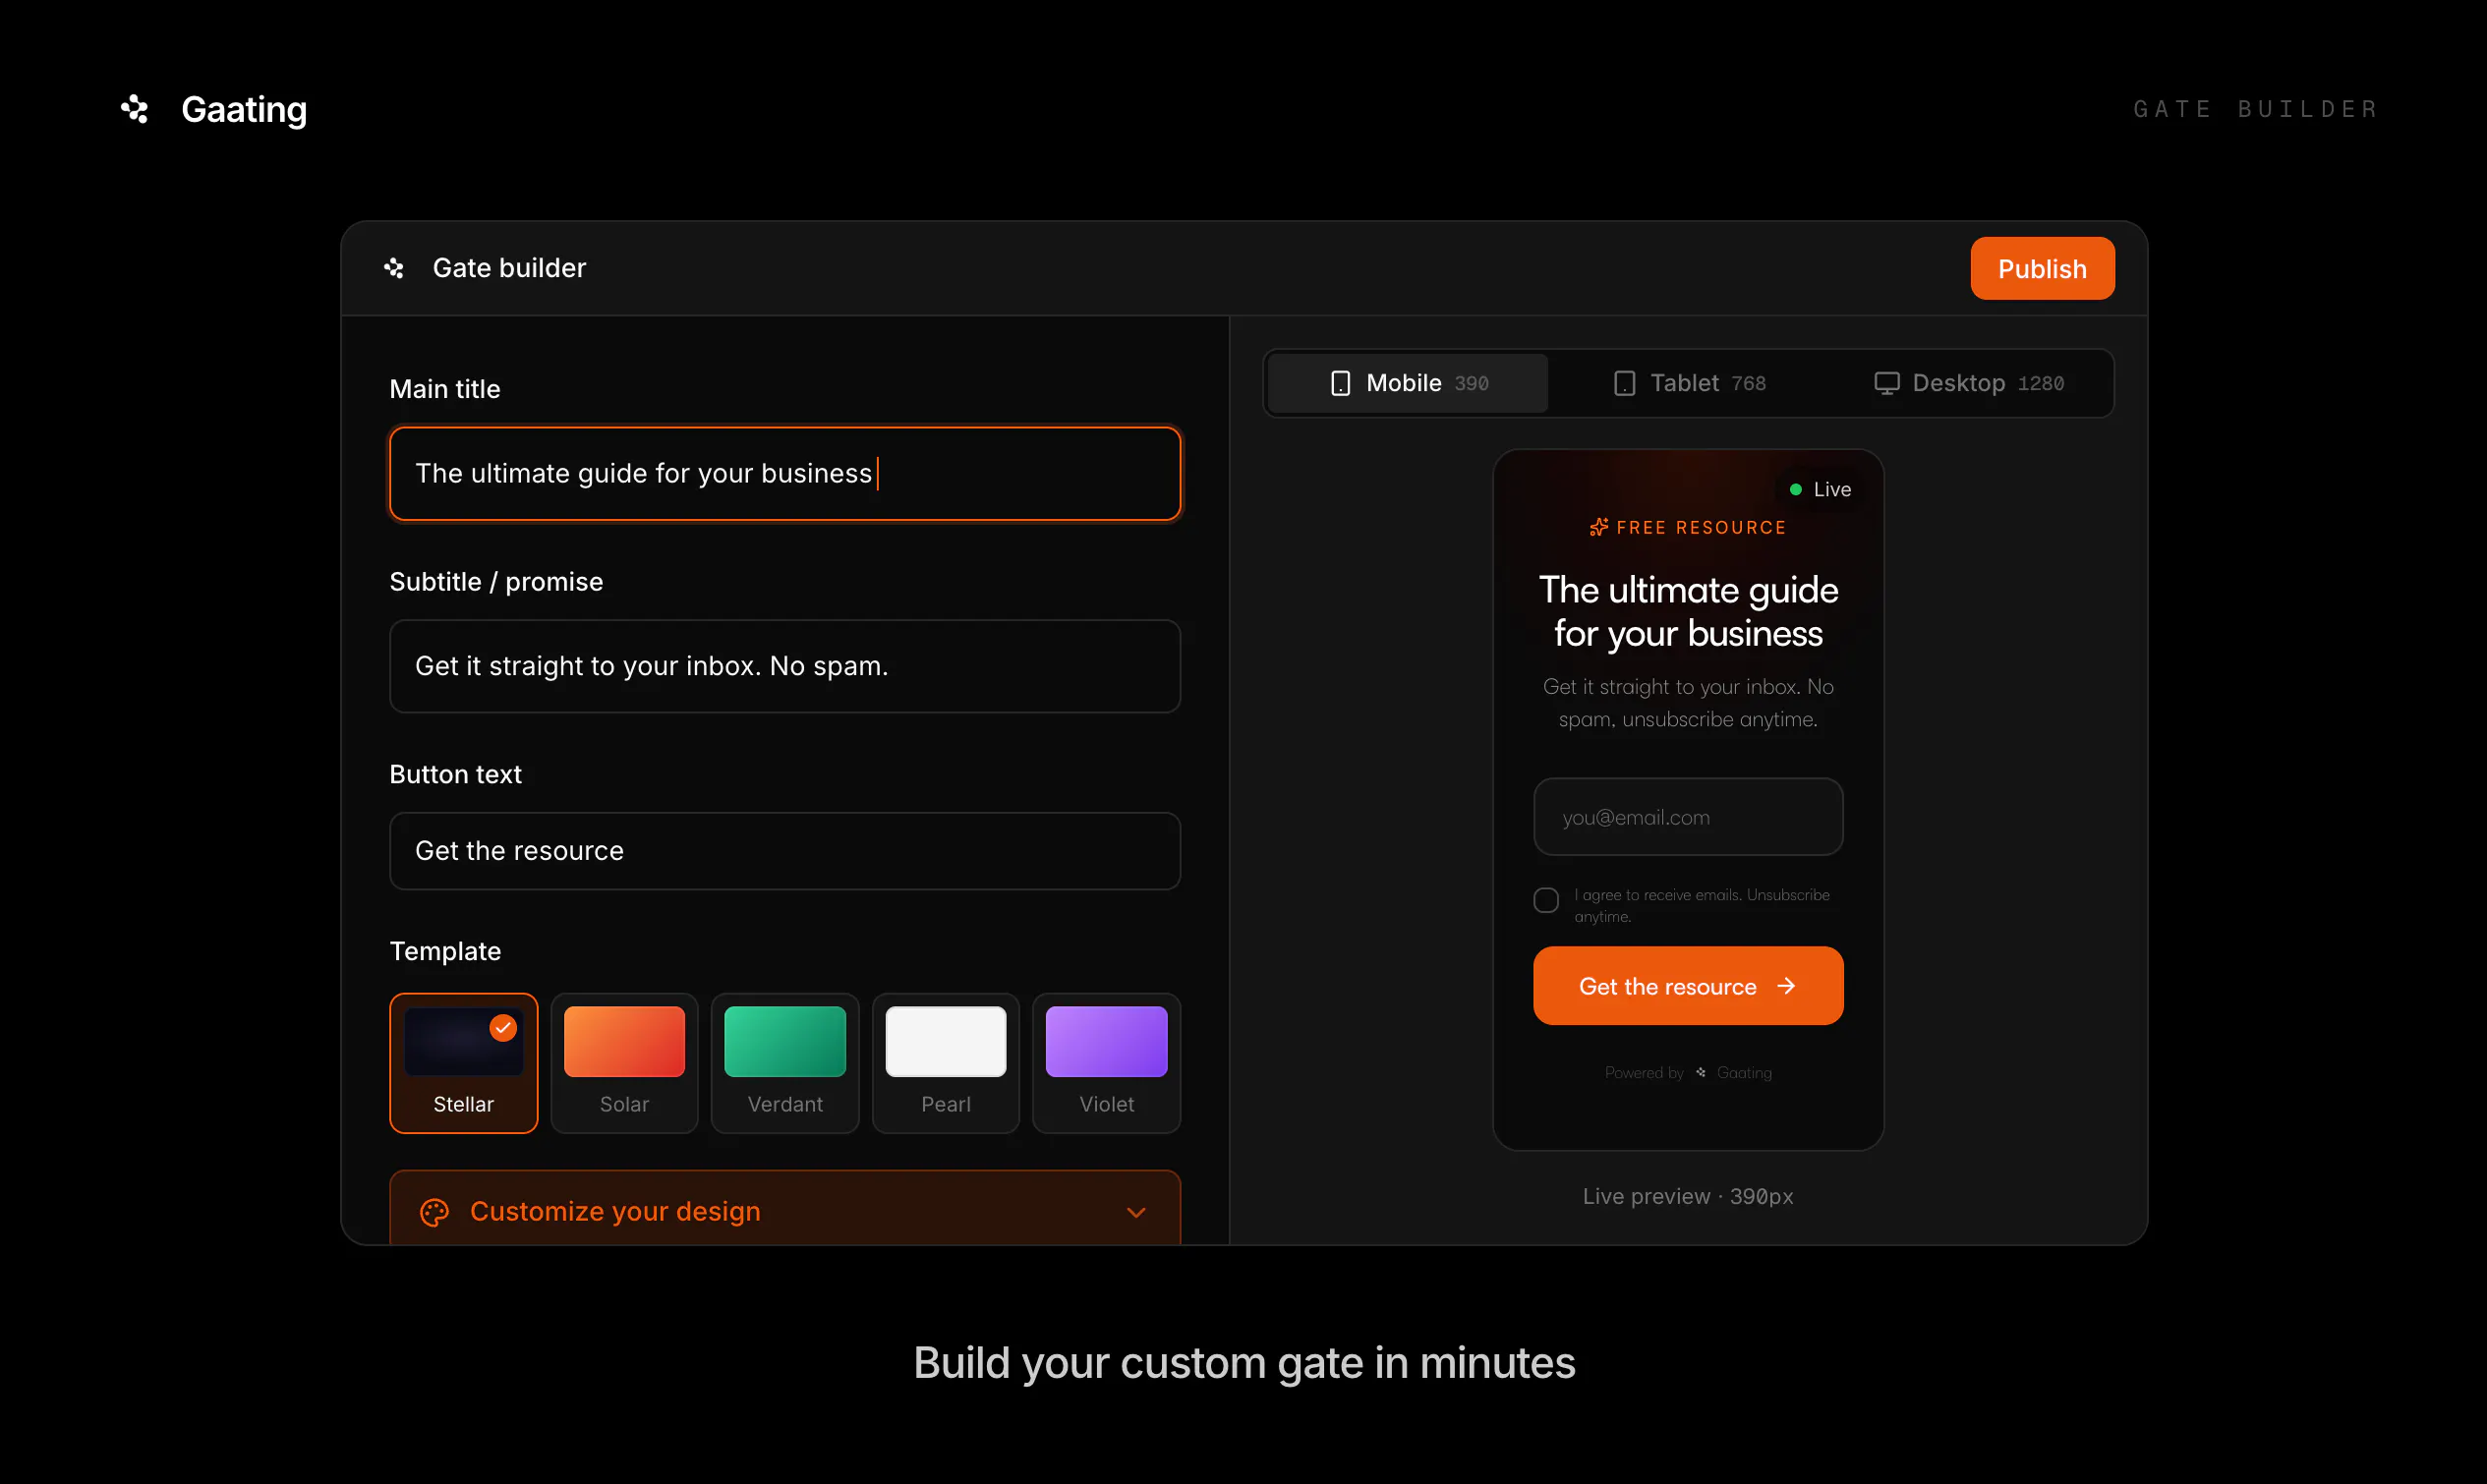This screenshot has width=2487, height=1484.
Task: Pick the white Pearl color swatch
Action: click(x=946, y=1041)
